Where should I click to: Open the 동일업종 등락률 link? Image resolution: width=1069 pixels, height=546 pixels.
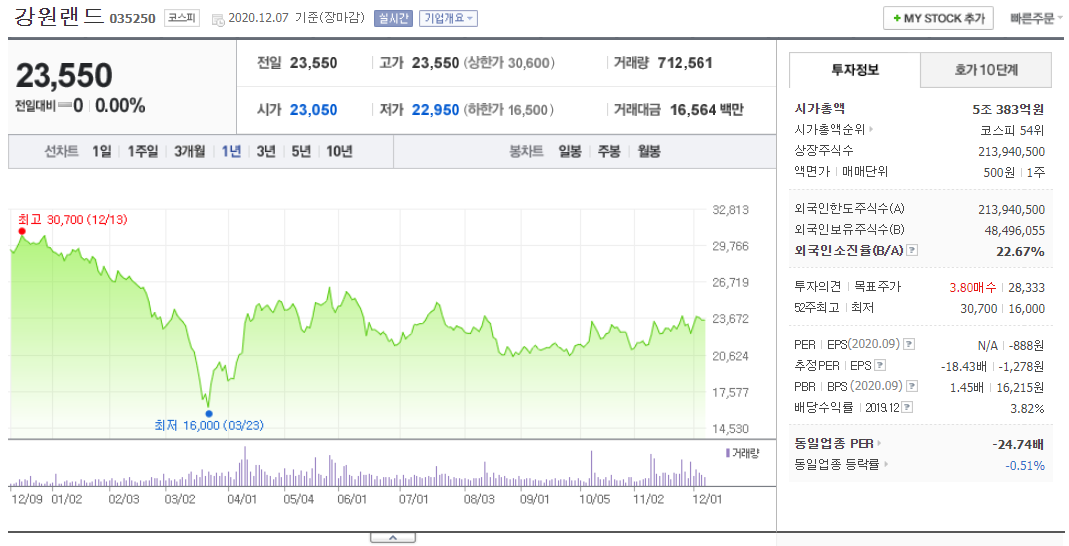pyautogui.click(x=837, y=464)
